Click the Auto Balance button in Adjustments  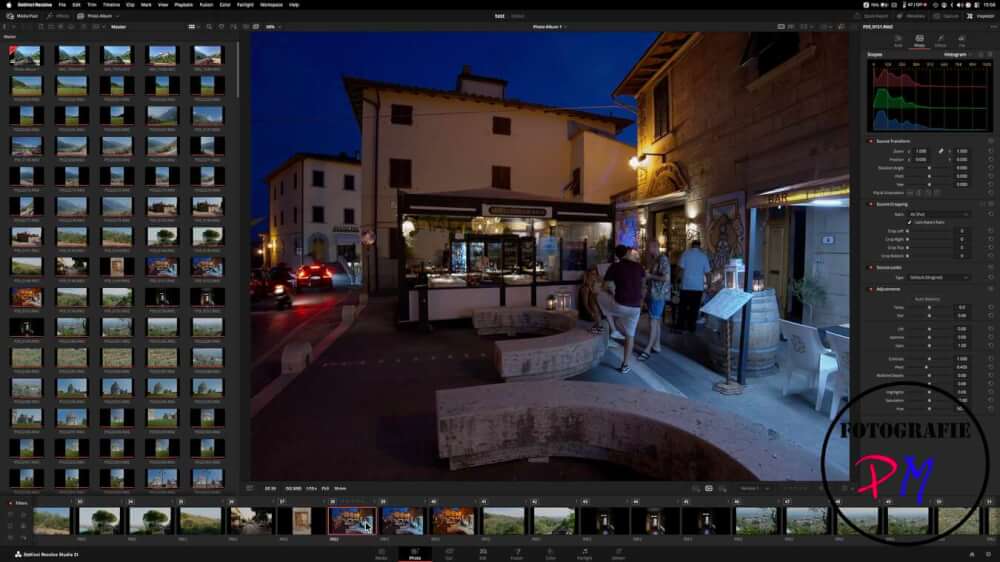tap(927, 299)
